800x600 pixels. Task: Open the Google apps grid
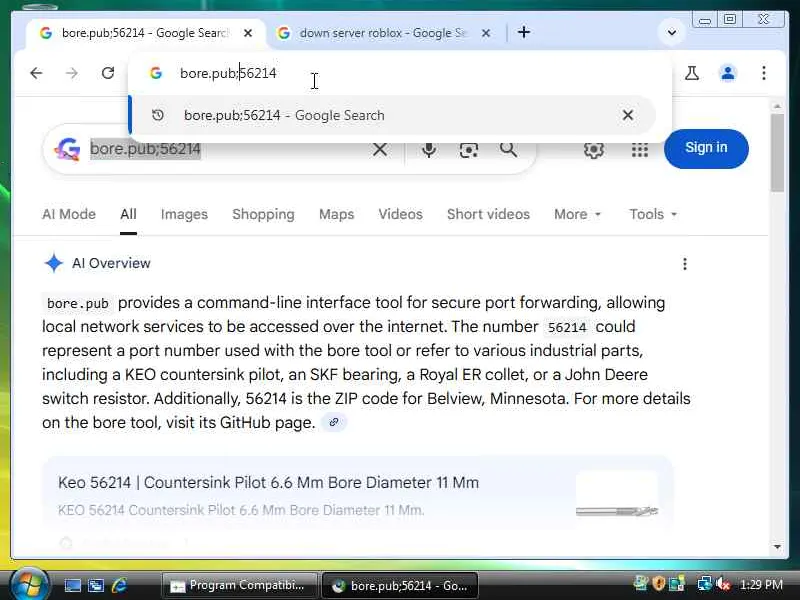[639, 149]
